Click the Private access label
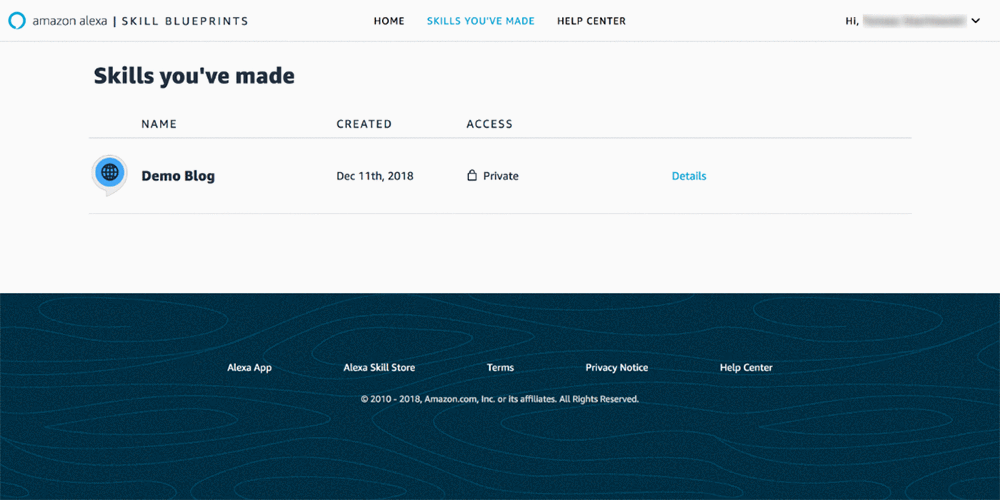1000x500 pixels. [501, 176]
